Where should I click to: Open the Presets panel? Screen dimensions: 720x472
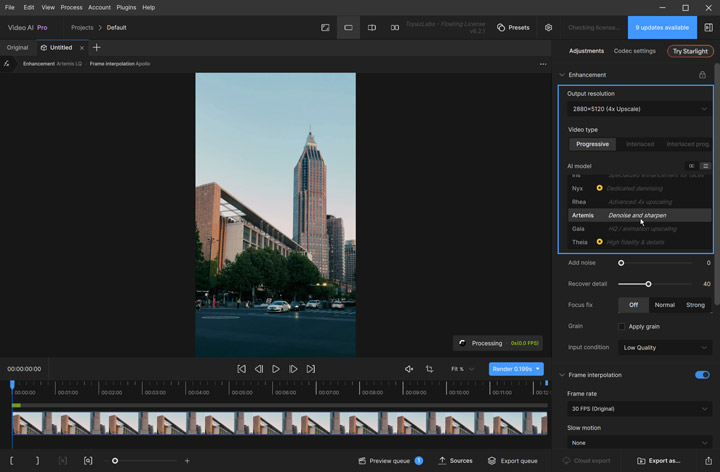(x=513, y=28)
